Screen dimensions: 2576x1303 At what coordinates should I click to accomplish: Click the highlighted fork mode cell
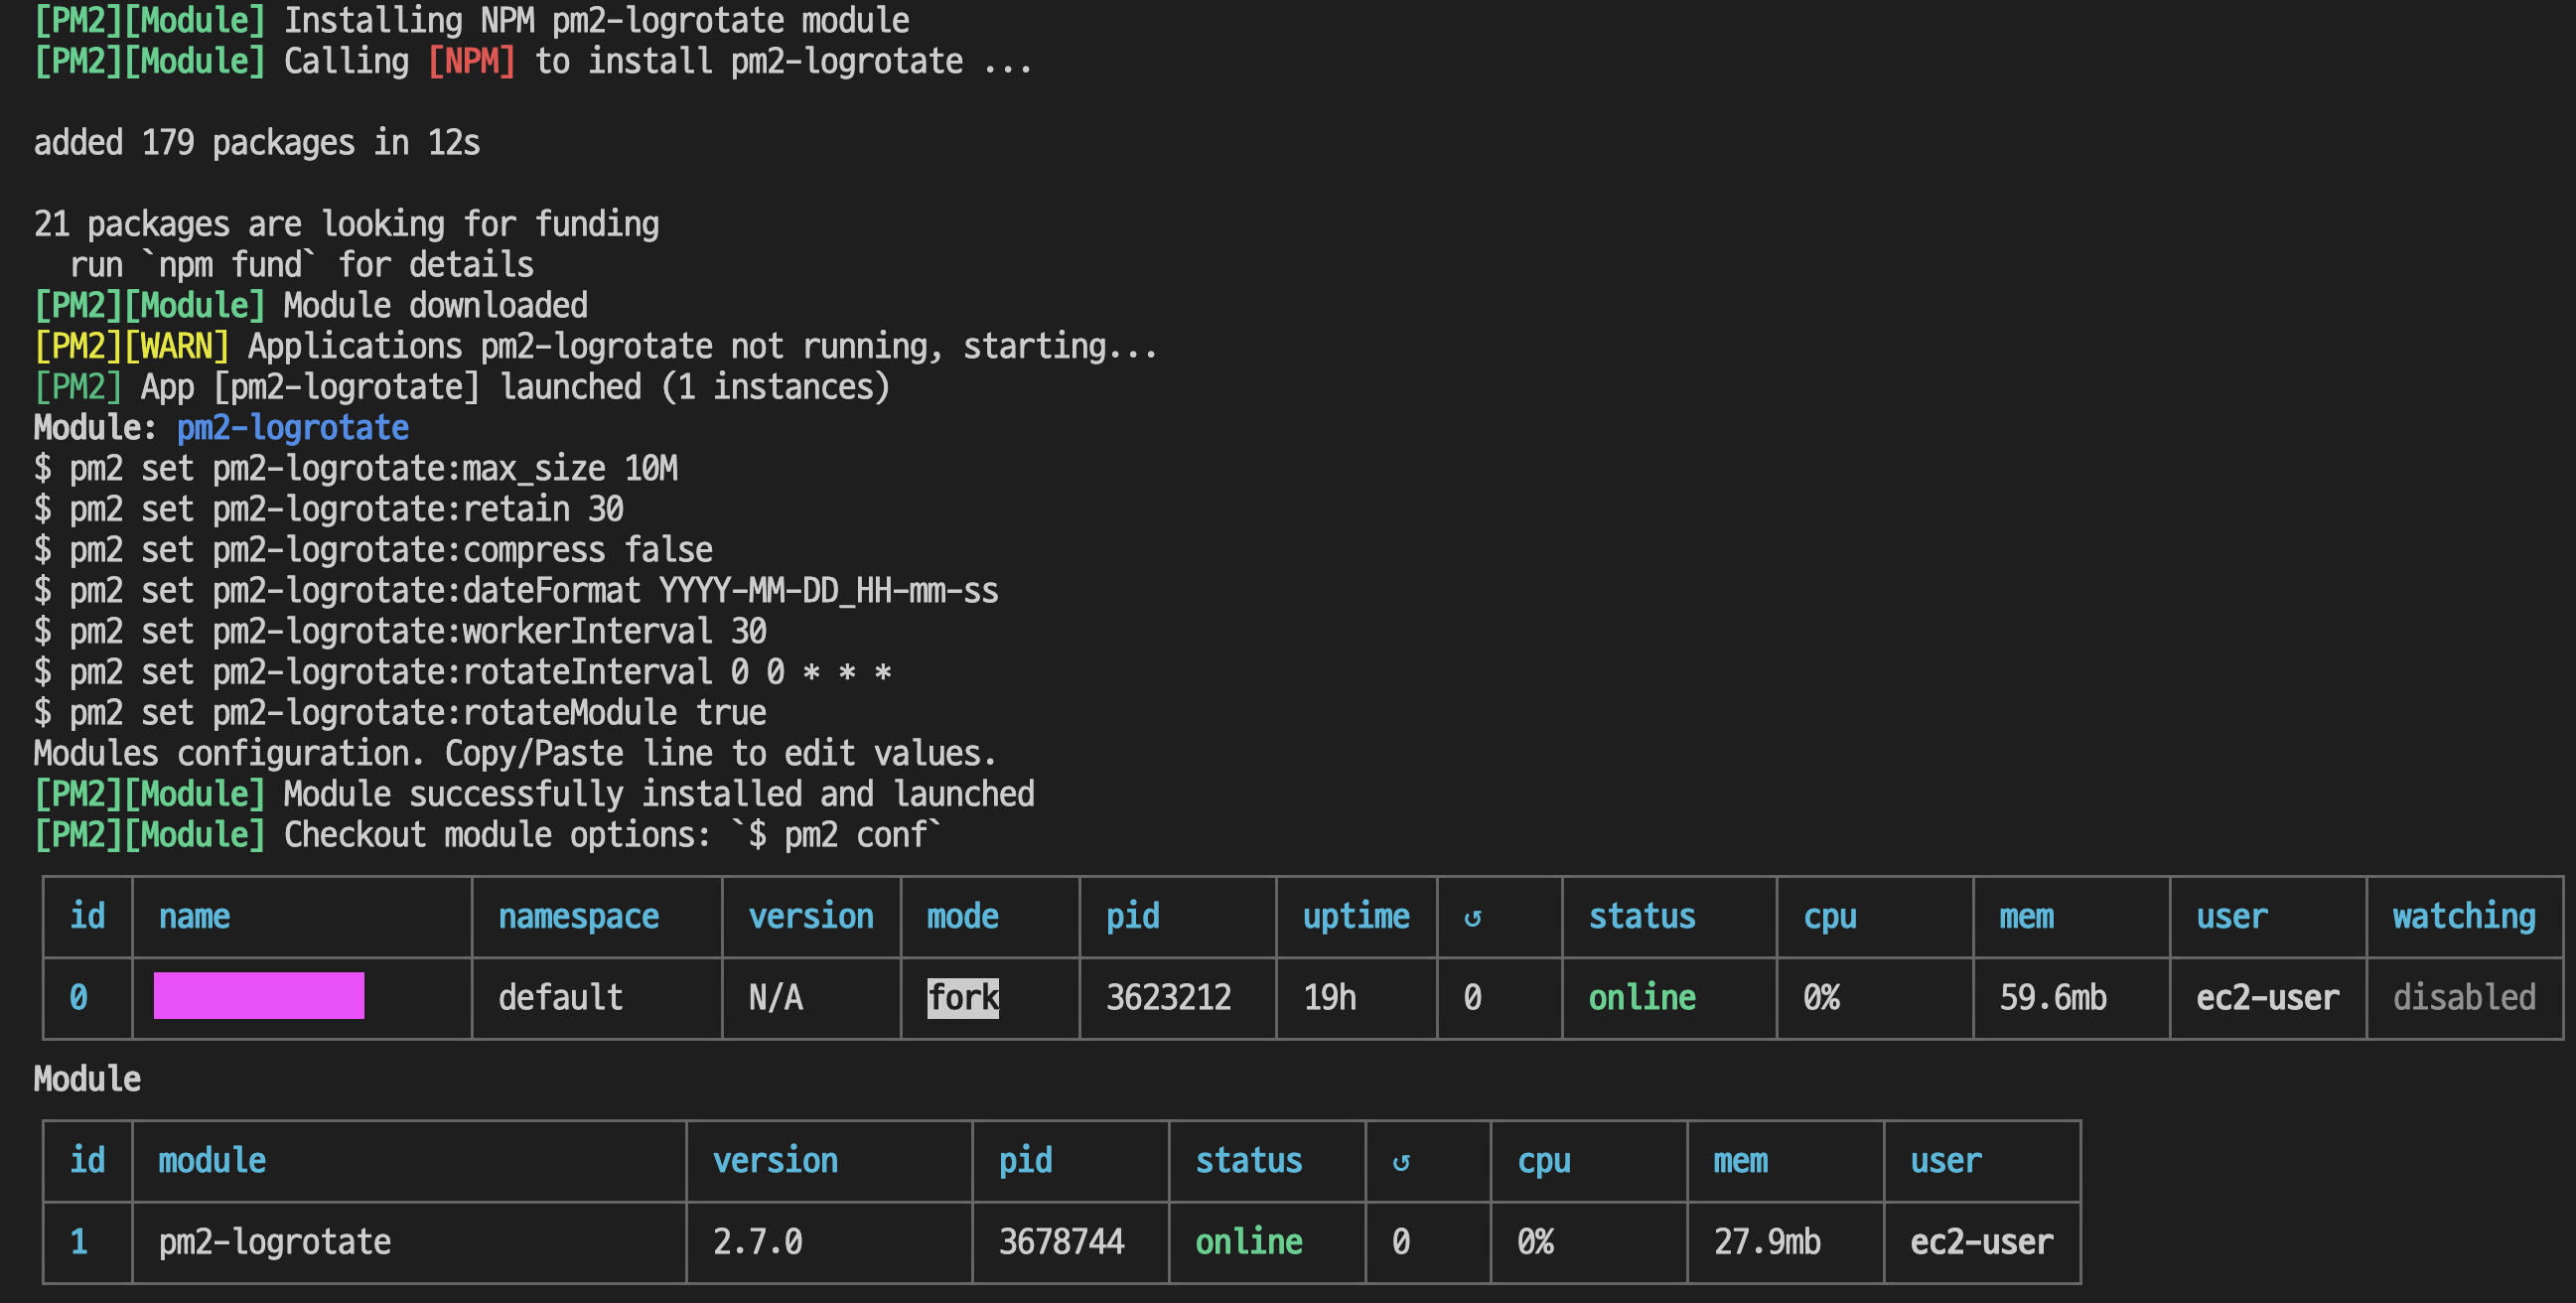962,997
